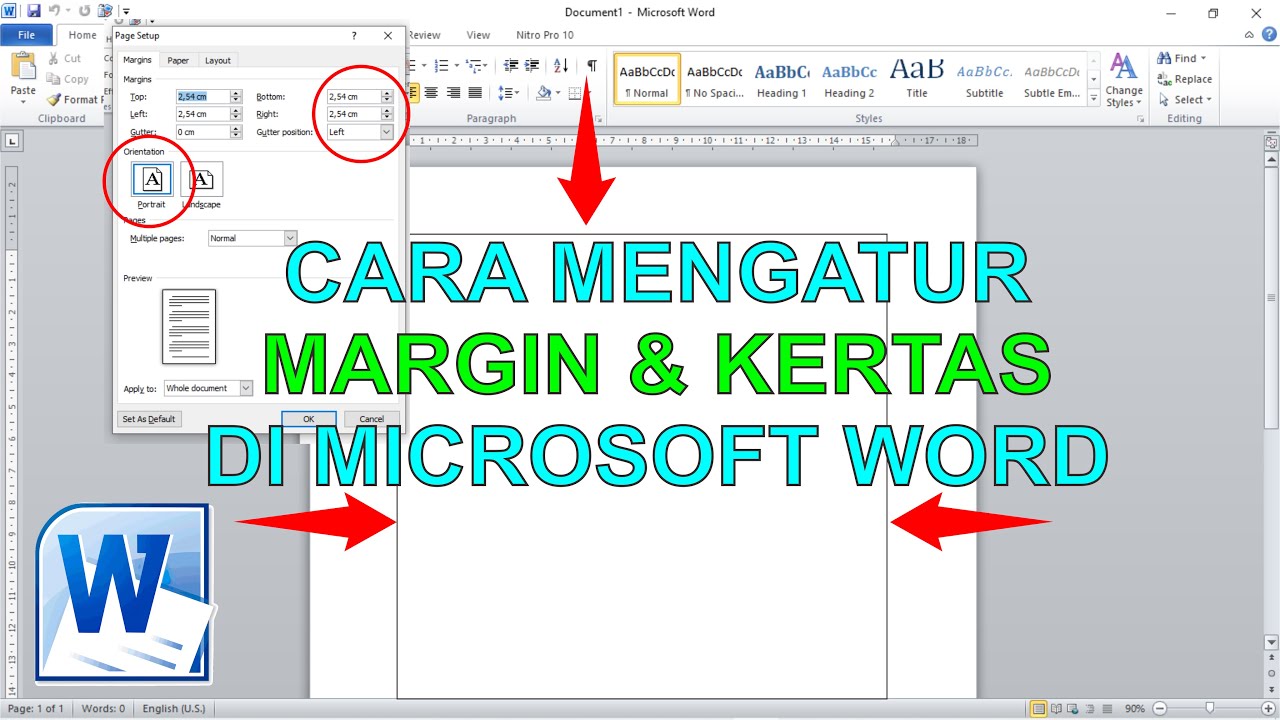Viewport: 1280px width, 720px height.
Task: Switch to the Paper tab in Page Setup
Action: pos(178,60)
